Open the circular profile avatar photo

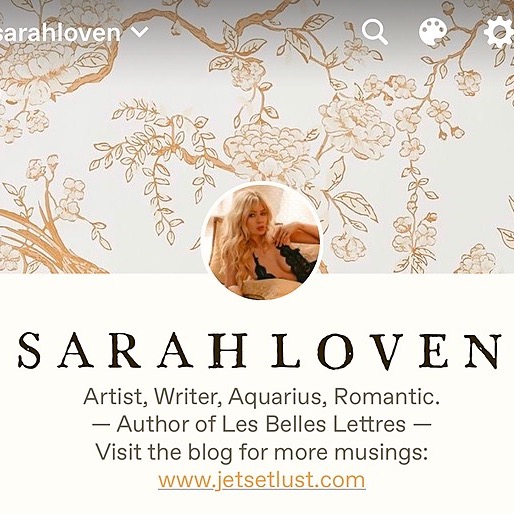click(262, 241)
